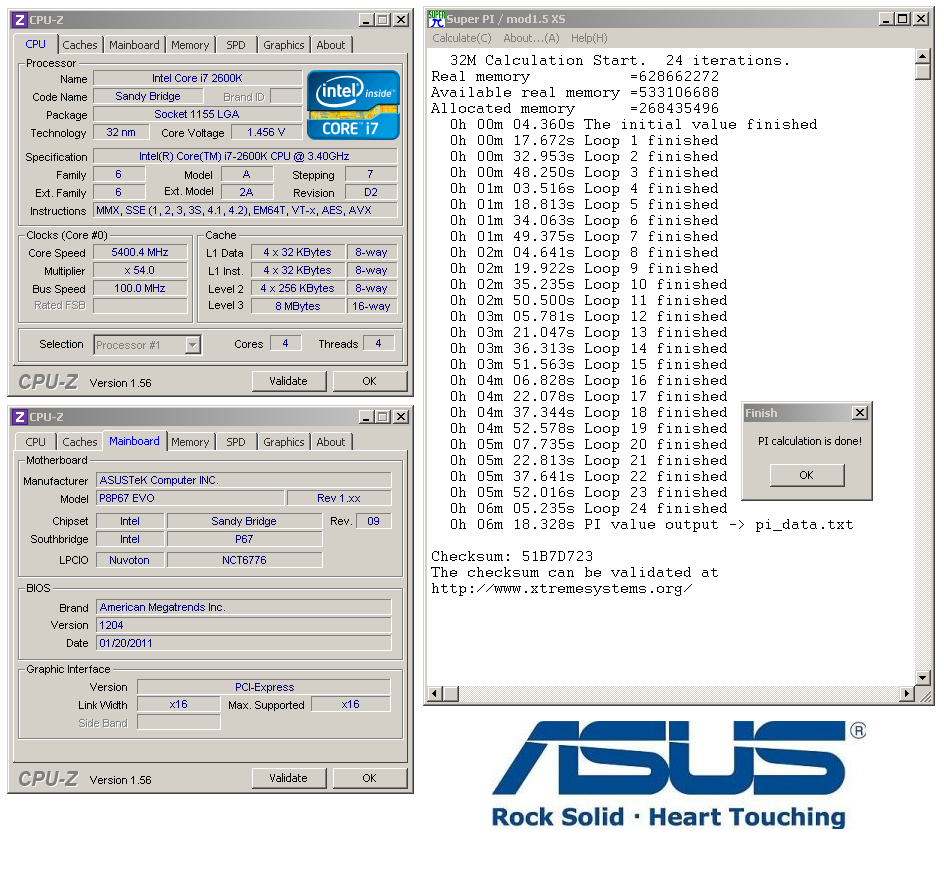Click LPCIO model NCT6776 field

tap(244, 560)
